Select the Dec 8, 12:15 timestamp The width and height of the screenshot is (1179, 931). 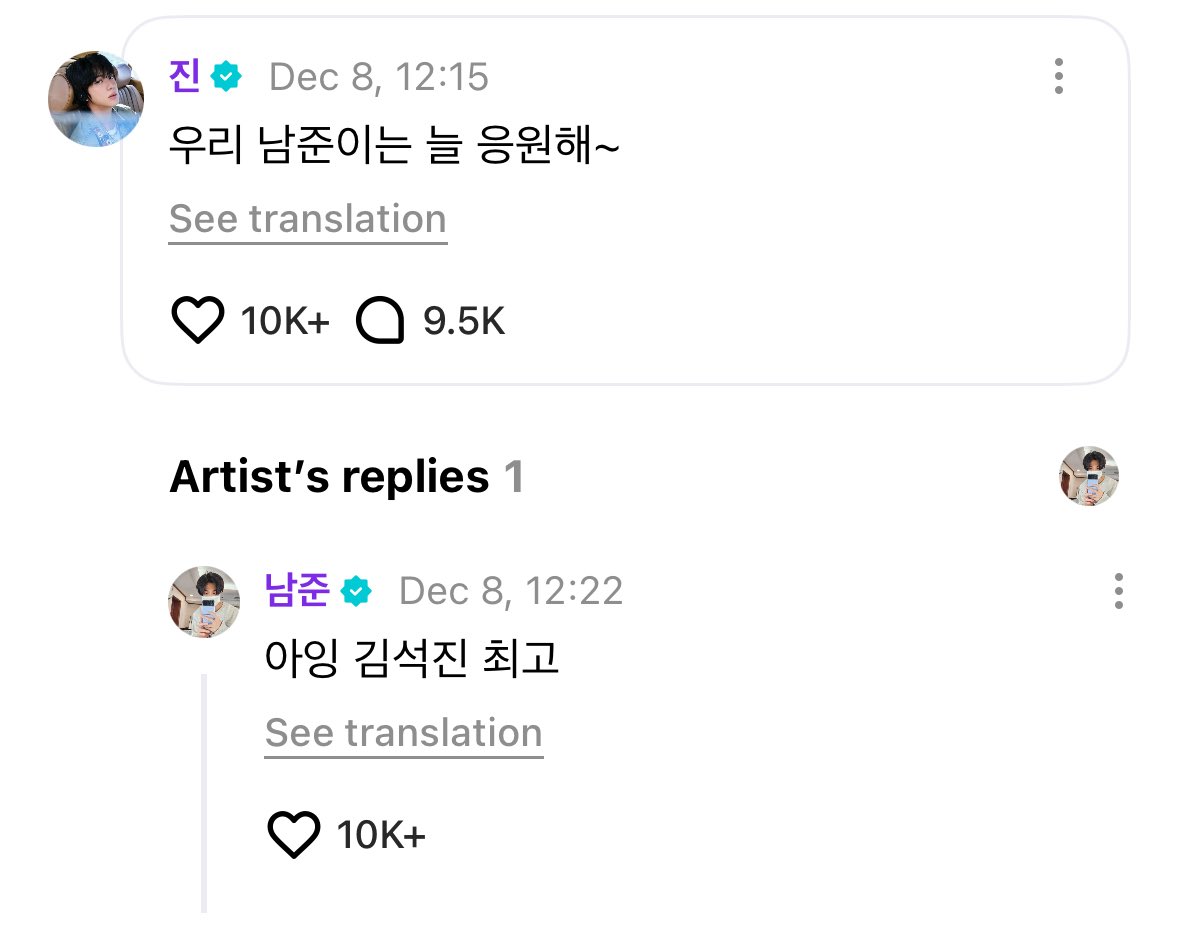(x=379, y=77)
